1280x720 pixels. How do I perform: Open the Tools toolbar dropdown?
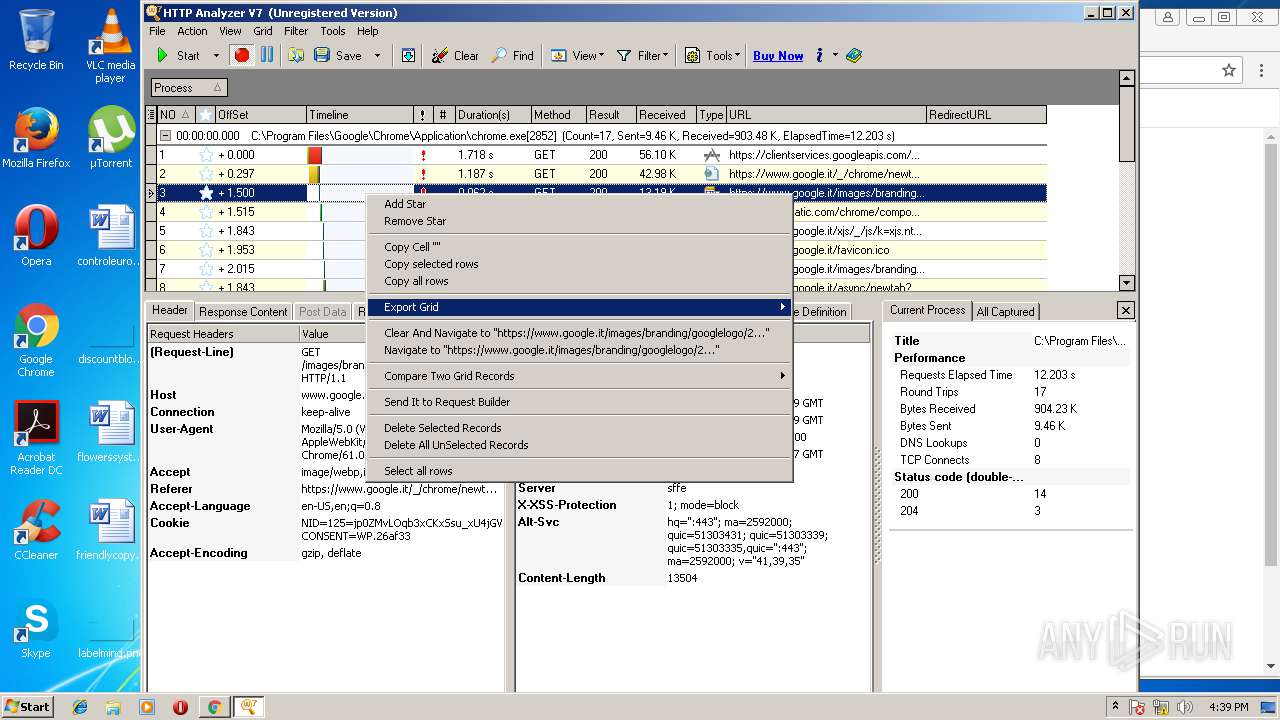(x=712, y=56)
